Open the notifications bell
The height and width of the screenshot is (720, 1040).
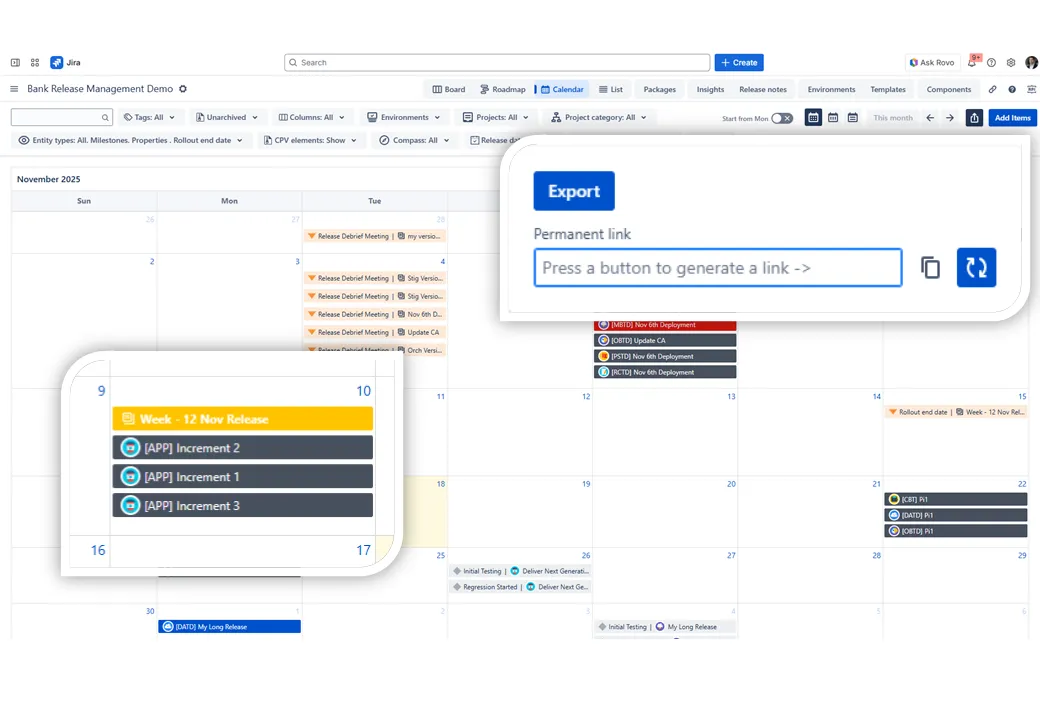click(x=972, y=62)
